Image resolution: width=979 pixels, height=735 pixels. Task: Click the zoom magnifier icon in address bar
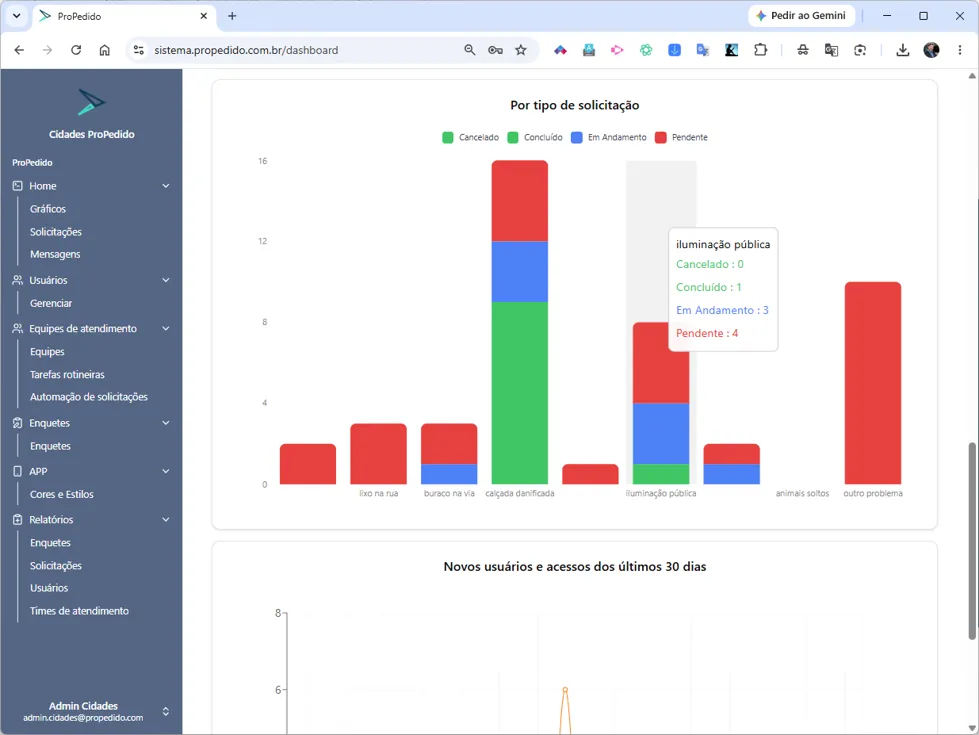tap(470, 50)
